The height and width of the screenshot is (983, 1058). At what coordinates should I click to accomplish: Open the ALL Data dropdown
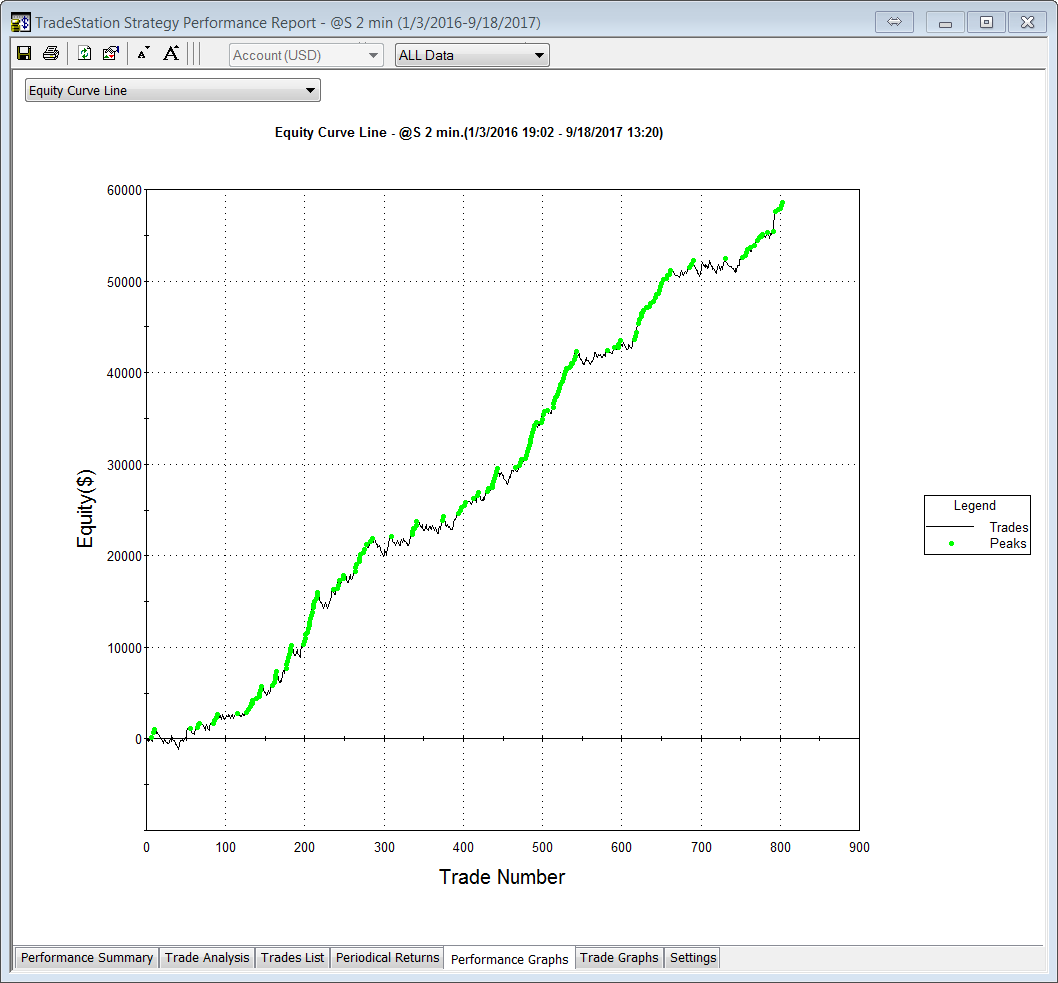coord(472,55)
